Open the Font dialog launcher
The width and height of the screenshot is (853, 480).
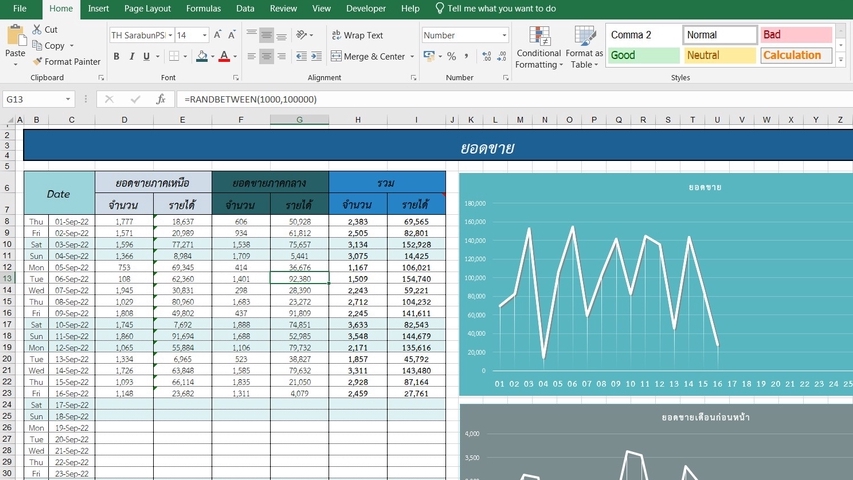click(x=236, y=78)
